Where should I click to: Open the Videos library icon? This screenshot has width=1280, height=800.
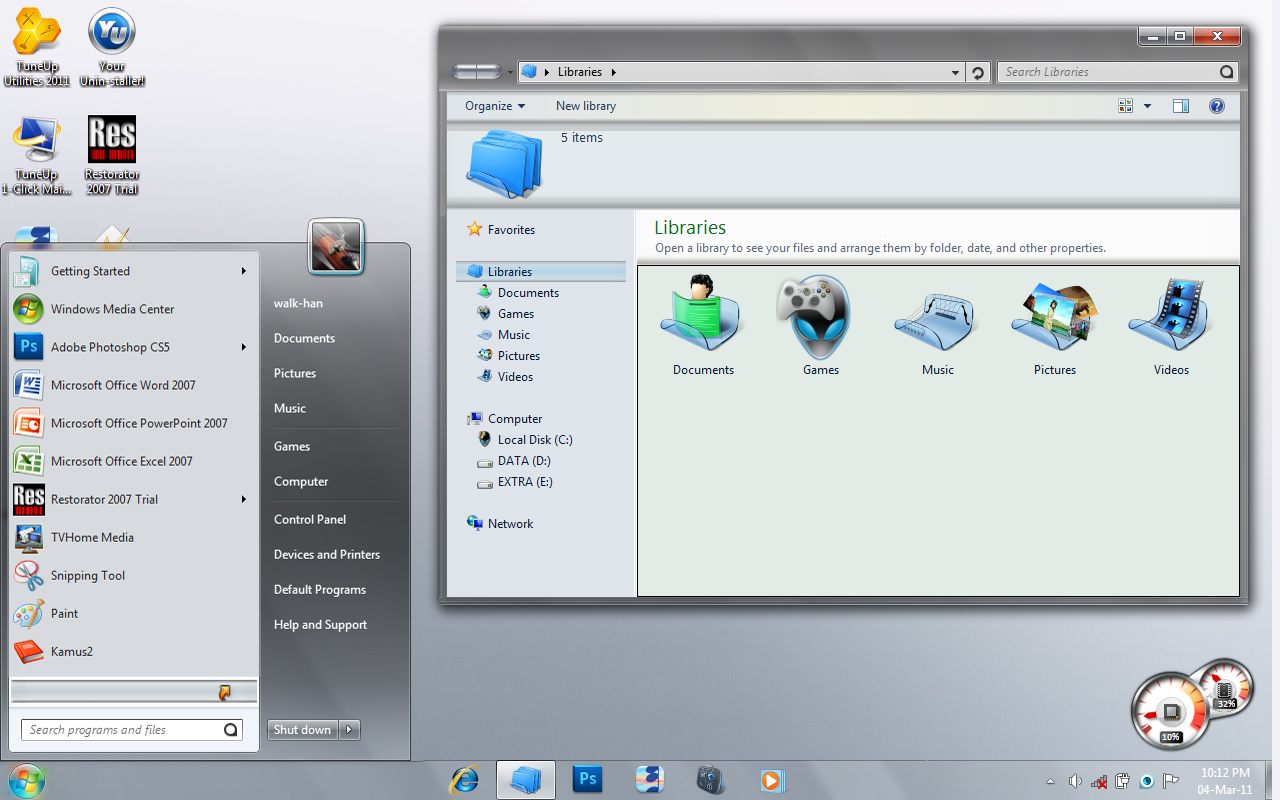1171,325
